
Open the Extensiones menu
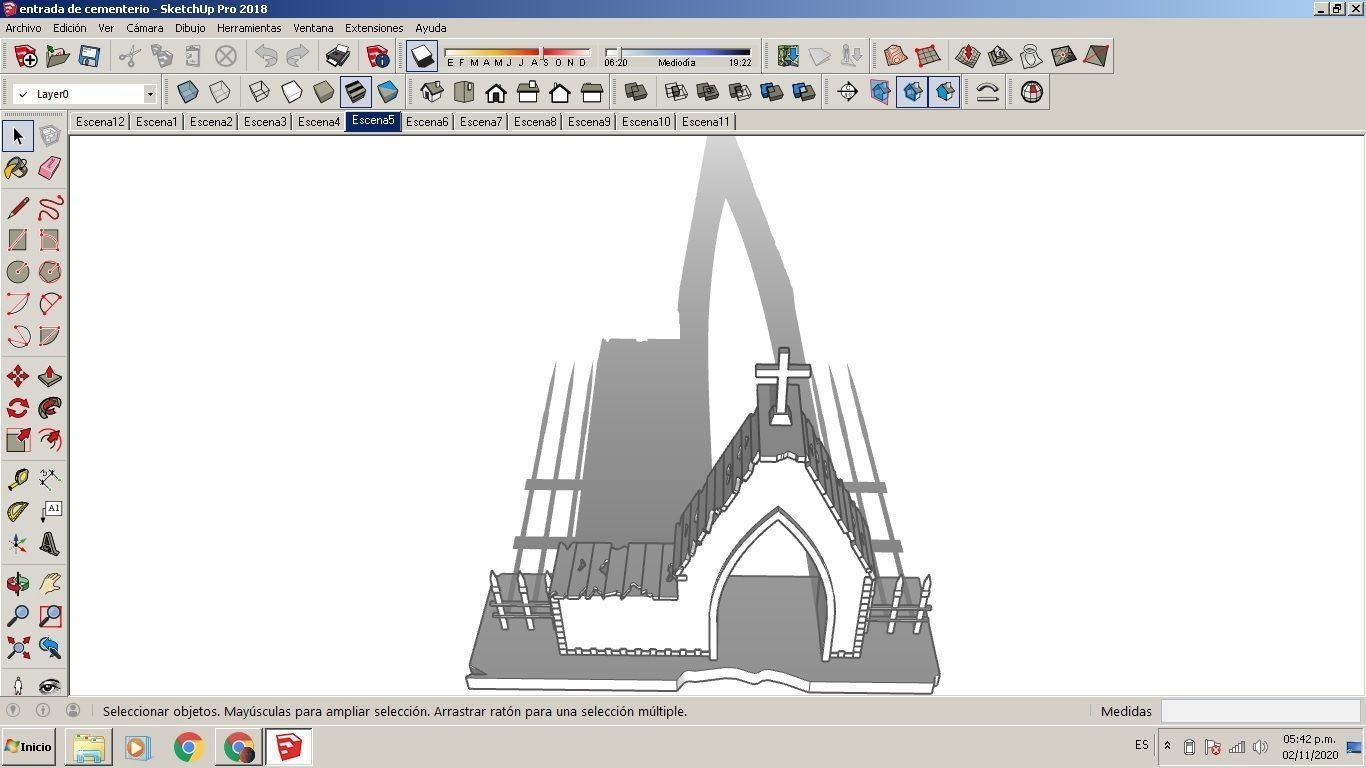[x=374, y=28]
